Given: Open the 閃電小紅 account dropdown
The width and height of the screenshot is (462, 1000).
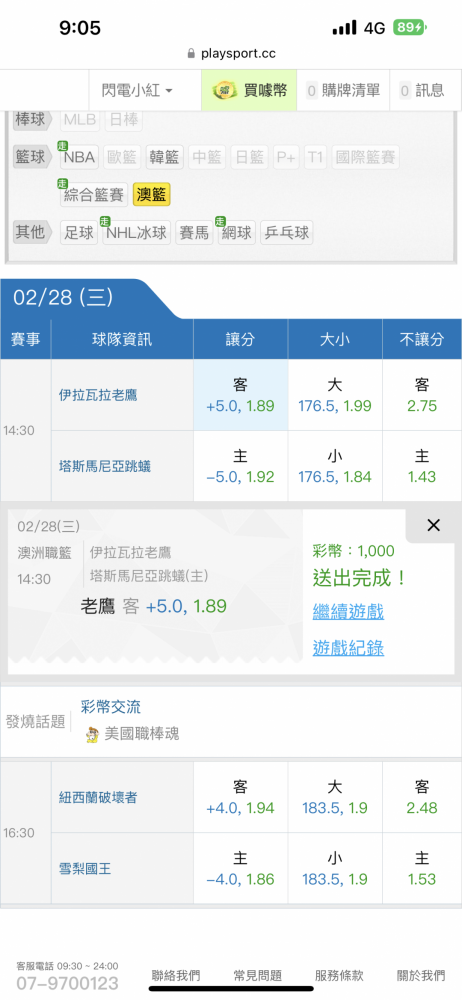Looking at the screenshot, I should [x=137, y=91].
